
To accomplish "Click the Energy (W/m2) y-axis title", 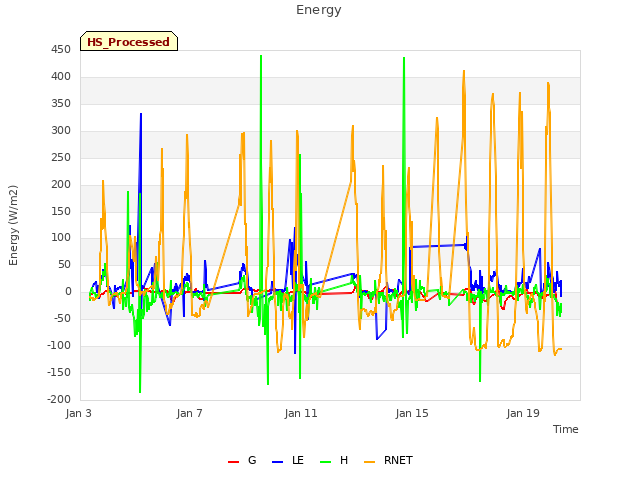I will (13, 225).
